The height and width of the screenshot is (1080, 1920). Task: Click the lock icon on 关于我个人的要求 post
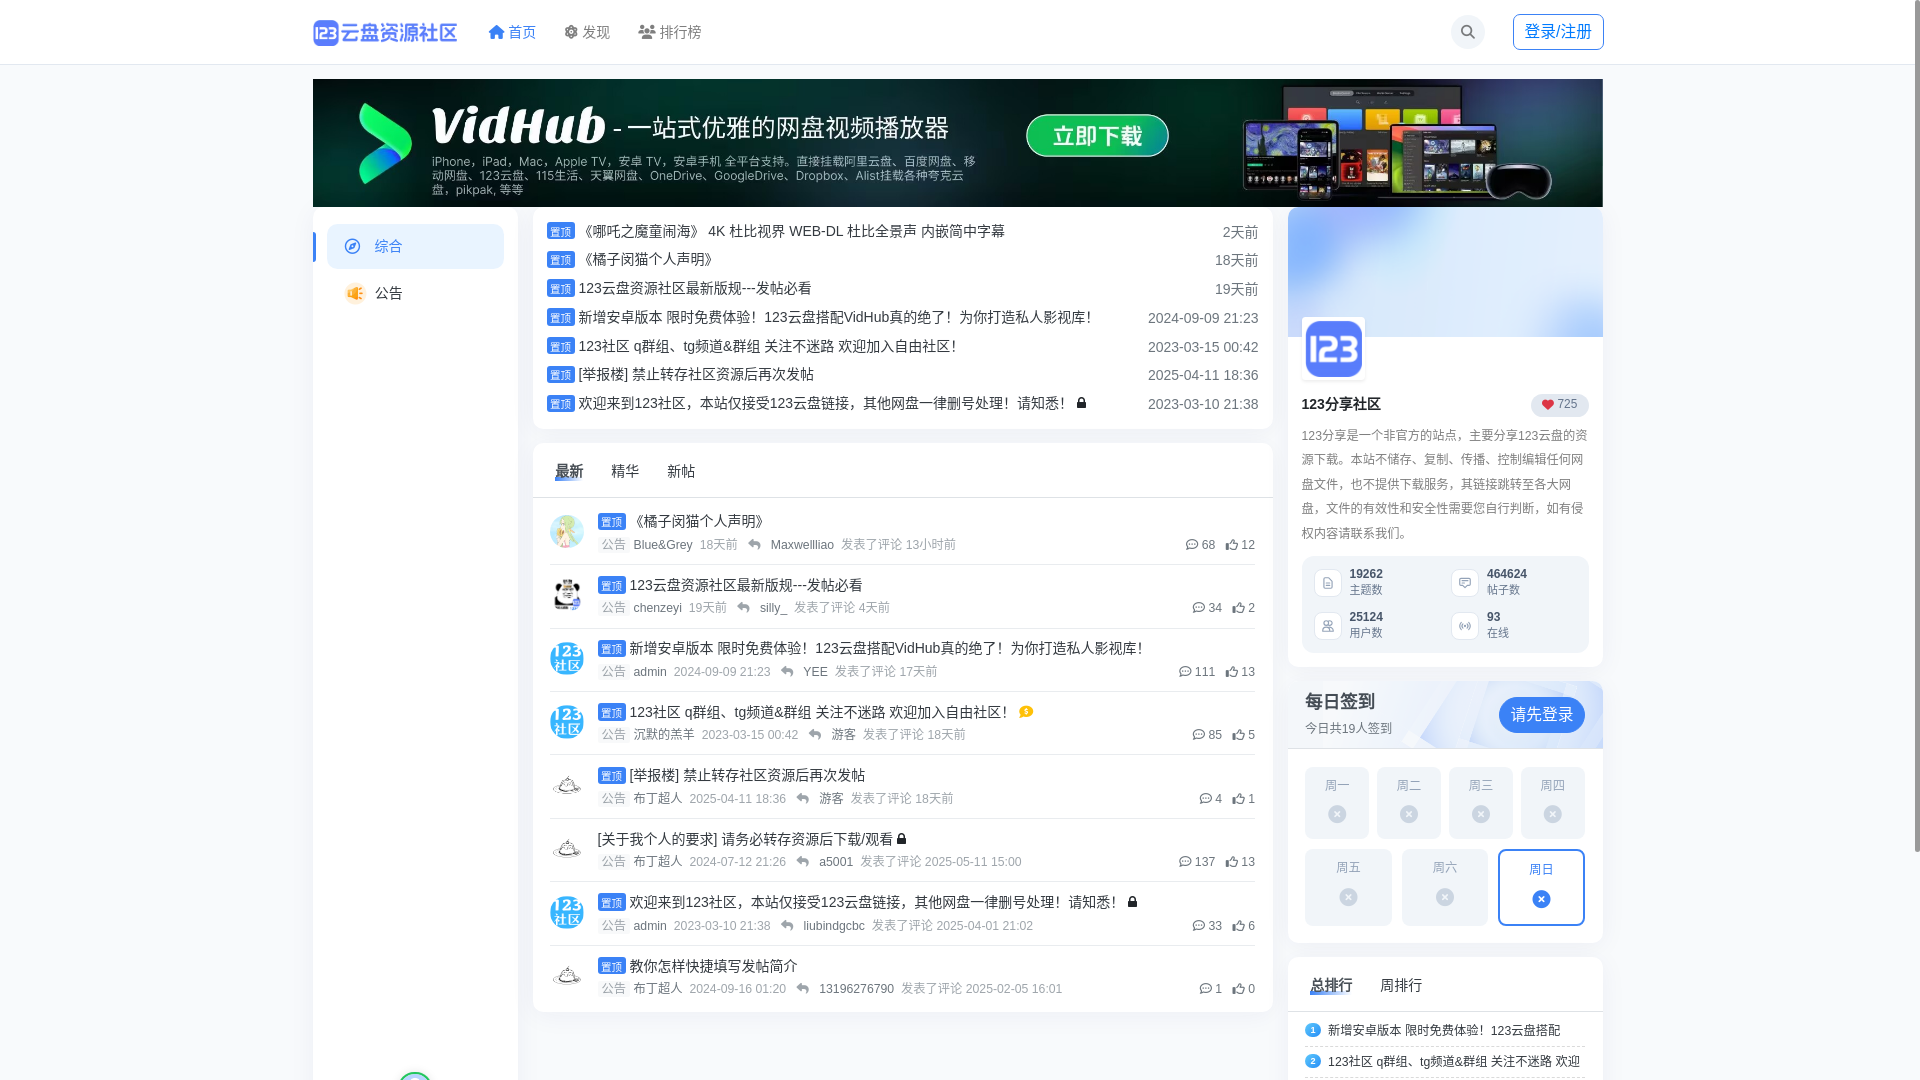(x=902, y=839)
